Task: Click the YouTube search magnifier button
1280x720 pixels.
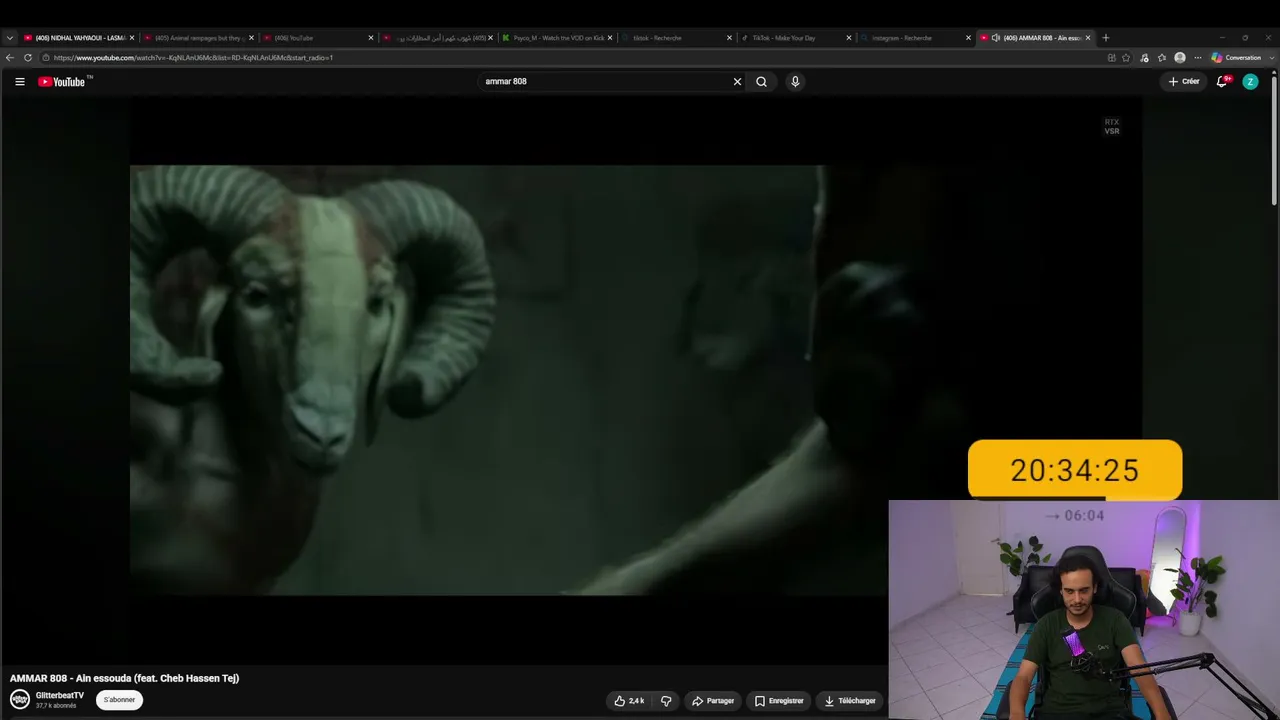Action: click(761, 82)
